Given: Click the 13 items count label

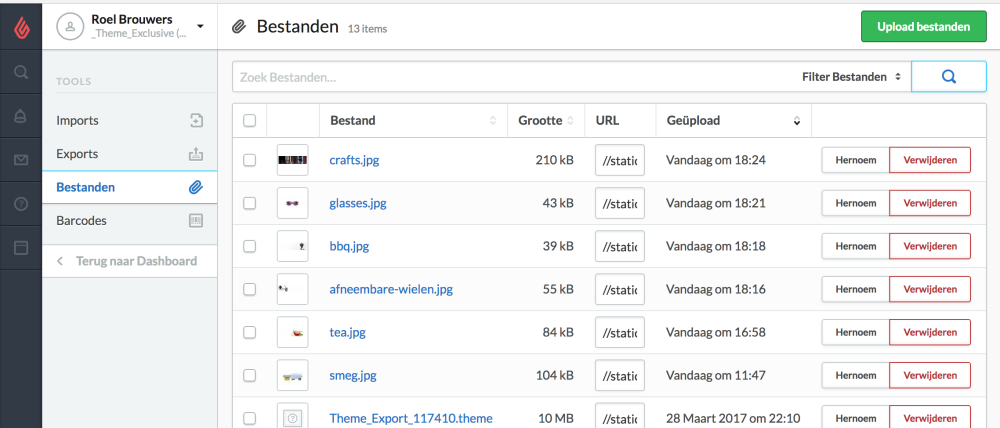Looking at the screenshot, I should [367, 29].
